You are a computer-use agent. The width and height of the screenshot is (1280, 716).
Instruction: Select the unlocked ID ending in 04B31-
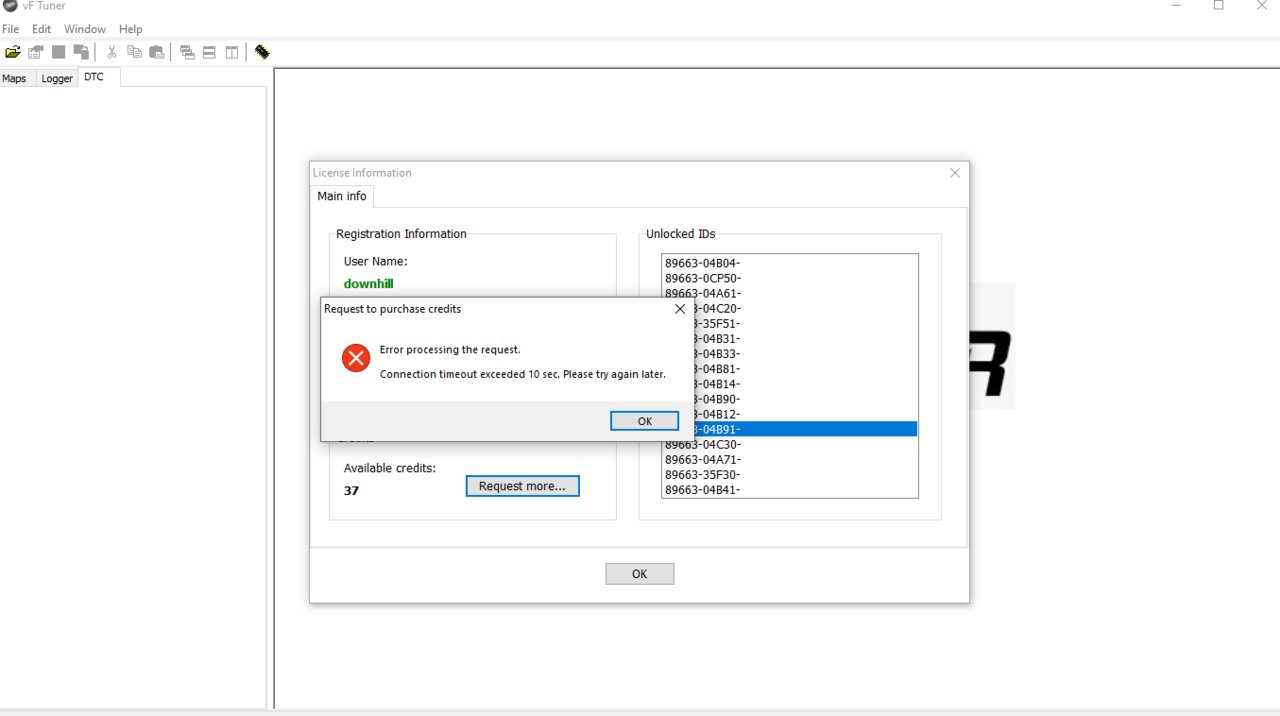[x=805, y=338]
